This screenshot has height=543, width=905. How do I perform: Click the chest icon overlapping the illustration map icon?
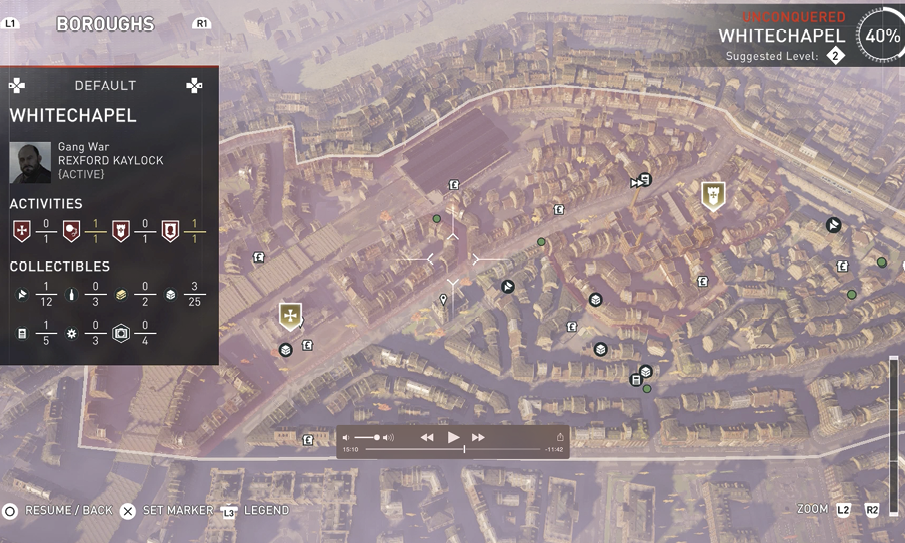point(645,371)
